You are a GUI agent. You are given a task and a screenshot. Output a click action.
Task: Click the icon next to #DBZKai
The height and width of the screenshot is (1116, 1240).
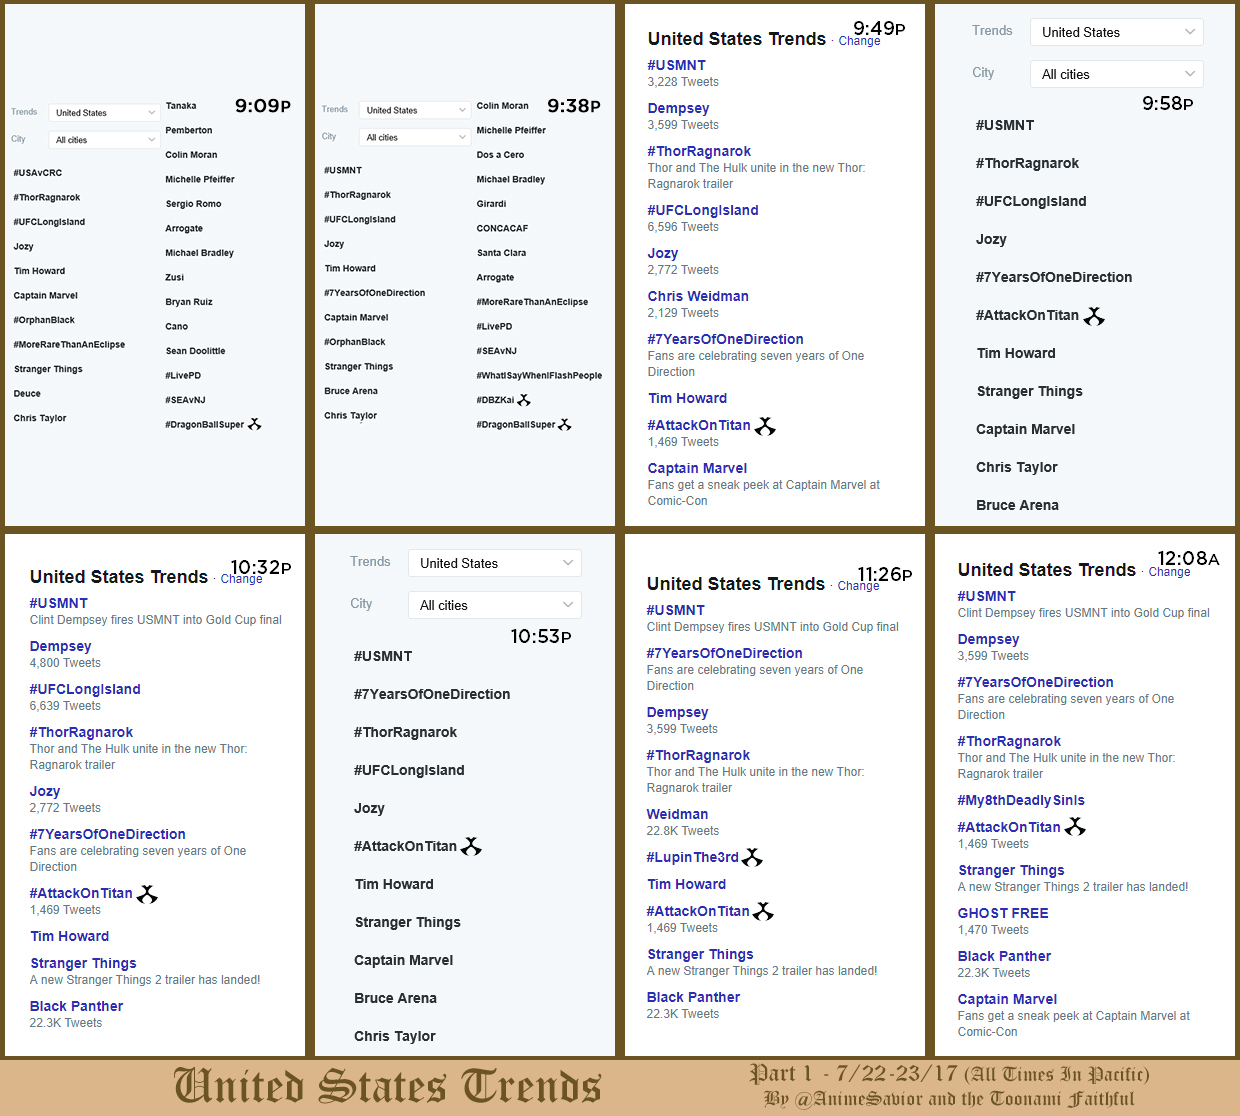coord(524,400)
